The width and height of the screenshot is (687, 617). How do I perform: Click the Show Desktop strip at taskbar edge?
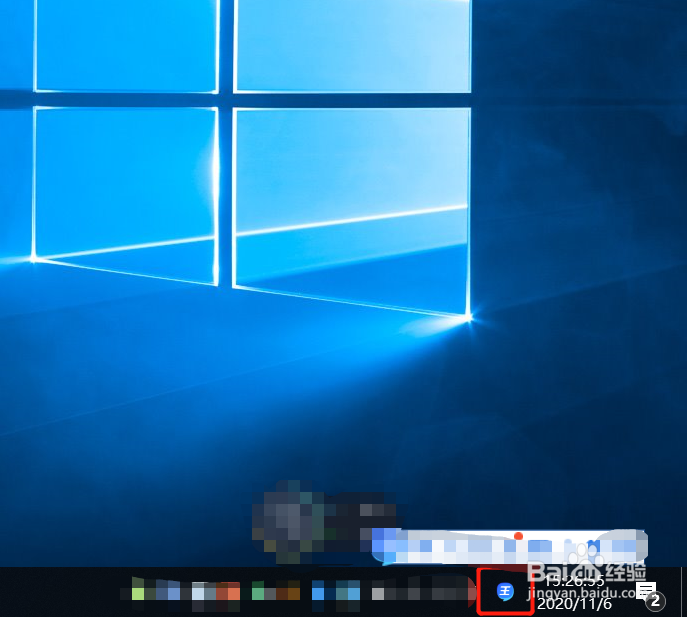click(x=683, y=592)
